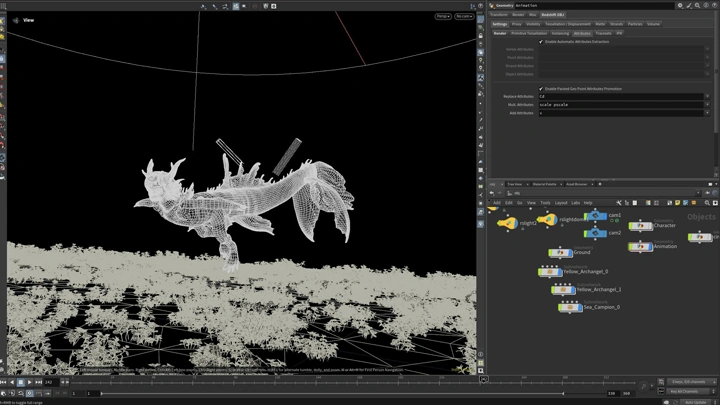Open Replace Attributes dropdown arrow
This screenshot has height=405, width=720.
[x=707, y=96]
